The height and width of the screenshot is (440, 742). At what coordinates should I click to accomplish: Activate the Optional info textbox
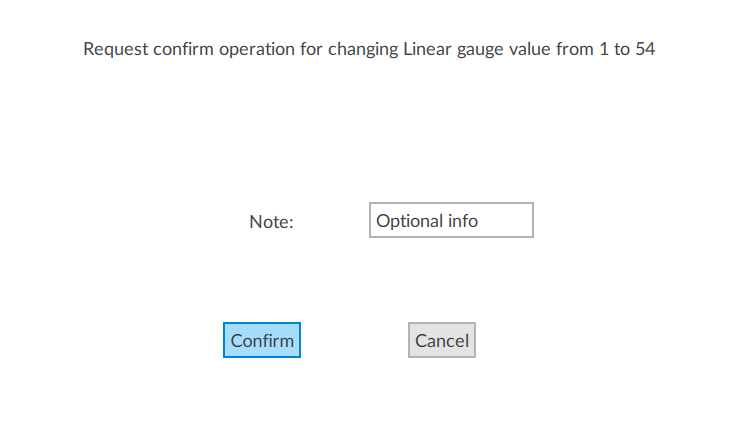451,221
